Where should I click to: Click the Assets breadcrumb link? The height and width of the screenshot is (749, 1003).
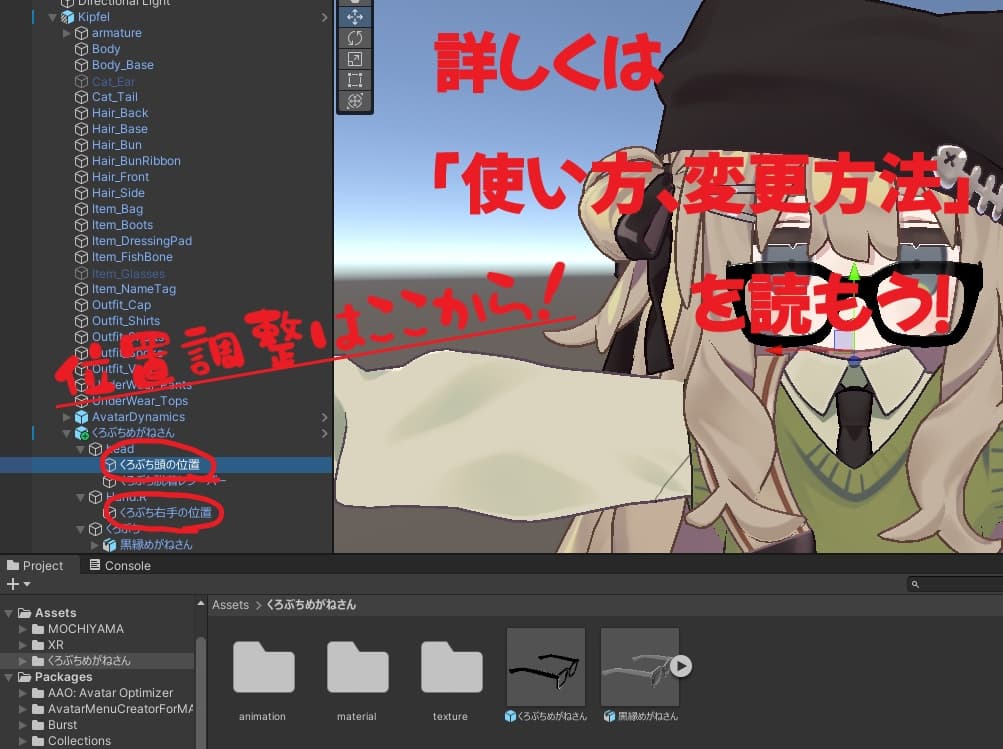(x=230, y=604)
